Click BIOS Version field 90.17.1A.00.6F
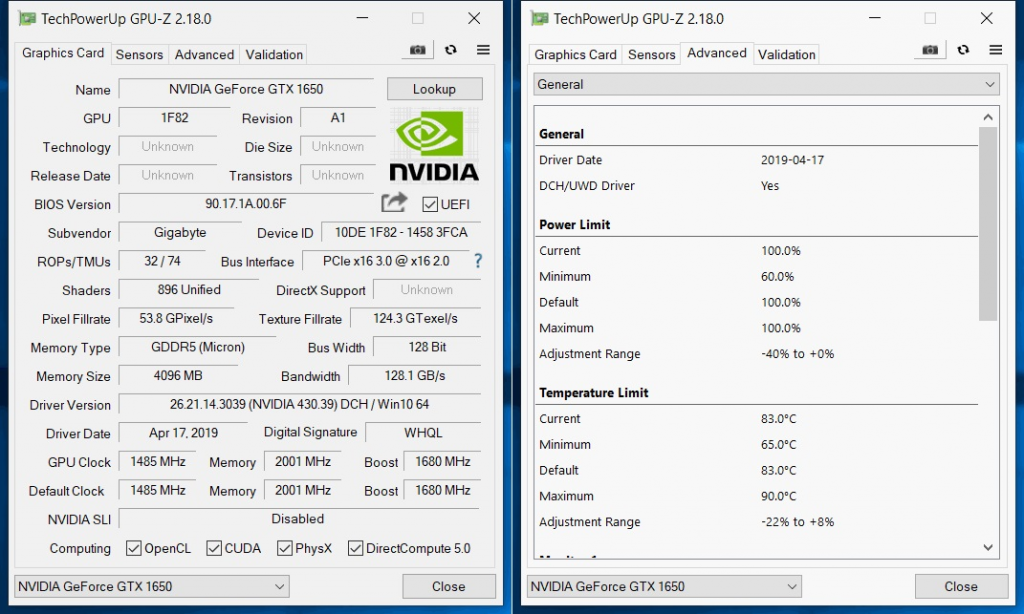The height and width of the screenshot is (614, 1024). (x=246, y=203)
